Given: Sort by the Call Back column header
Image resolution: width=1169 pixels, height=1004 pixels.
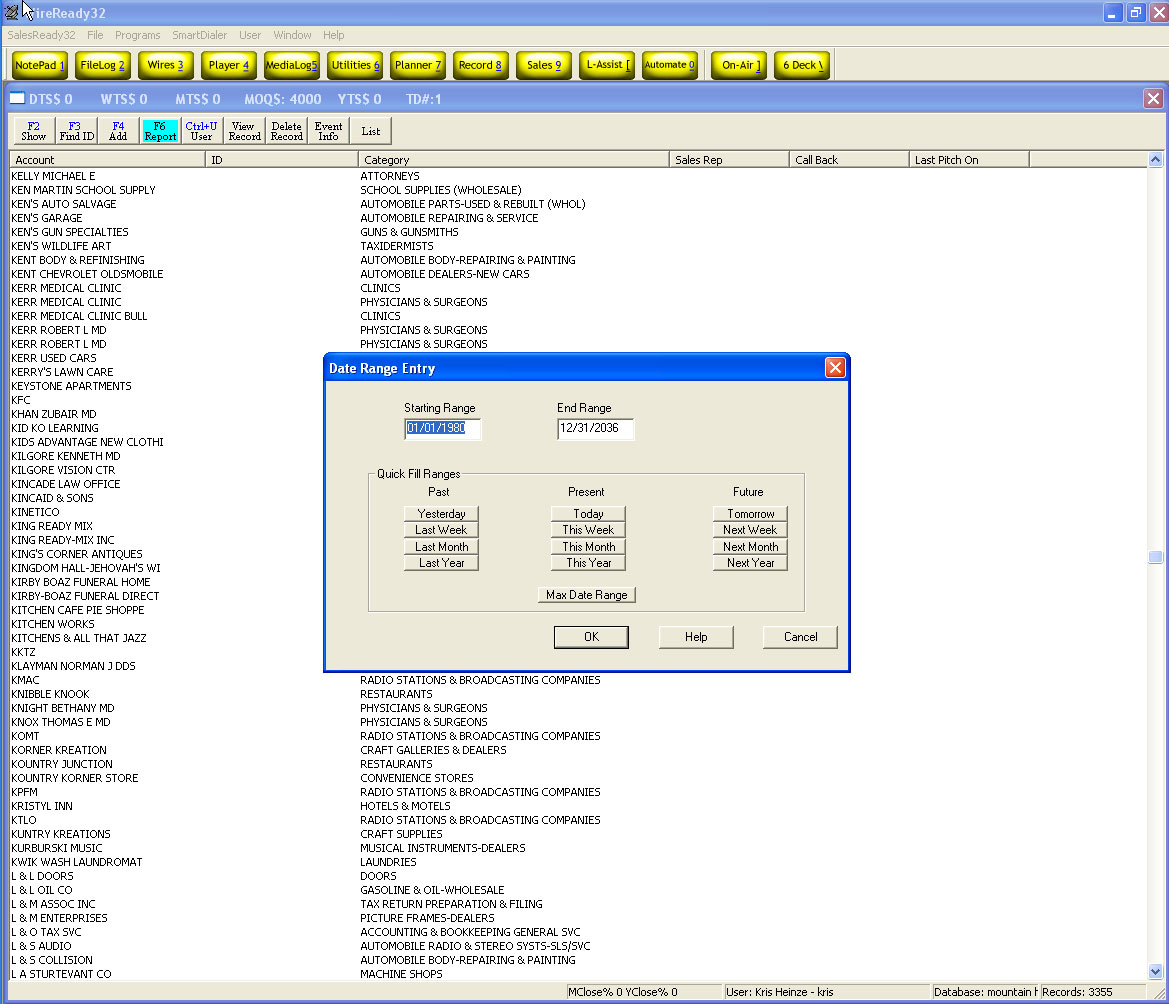Looking at the screenshot, I should tap(849, 160).
